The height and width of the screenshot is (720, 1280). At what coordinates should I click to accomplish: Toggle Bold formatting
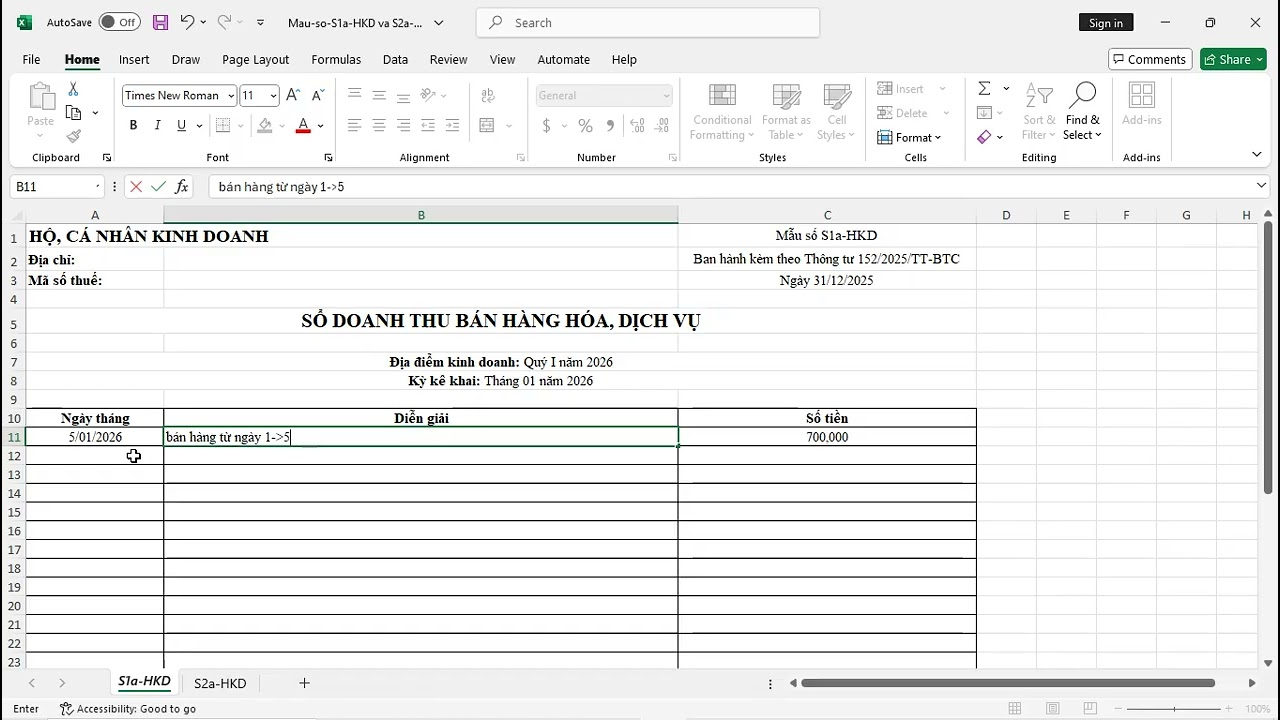tap(133, 125)
